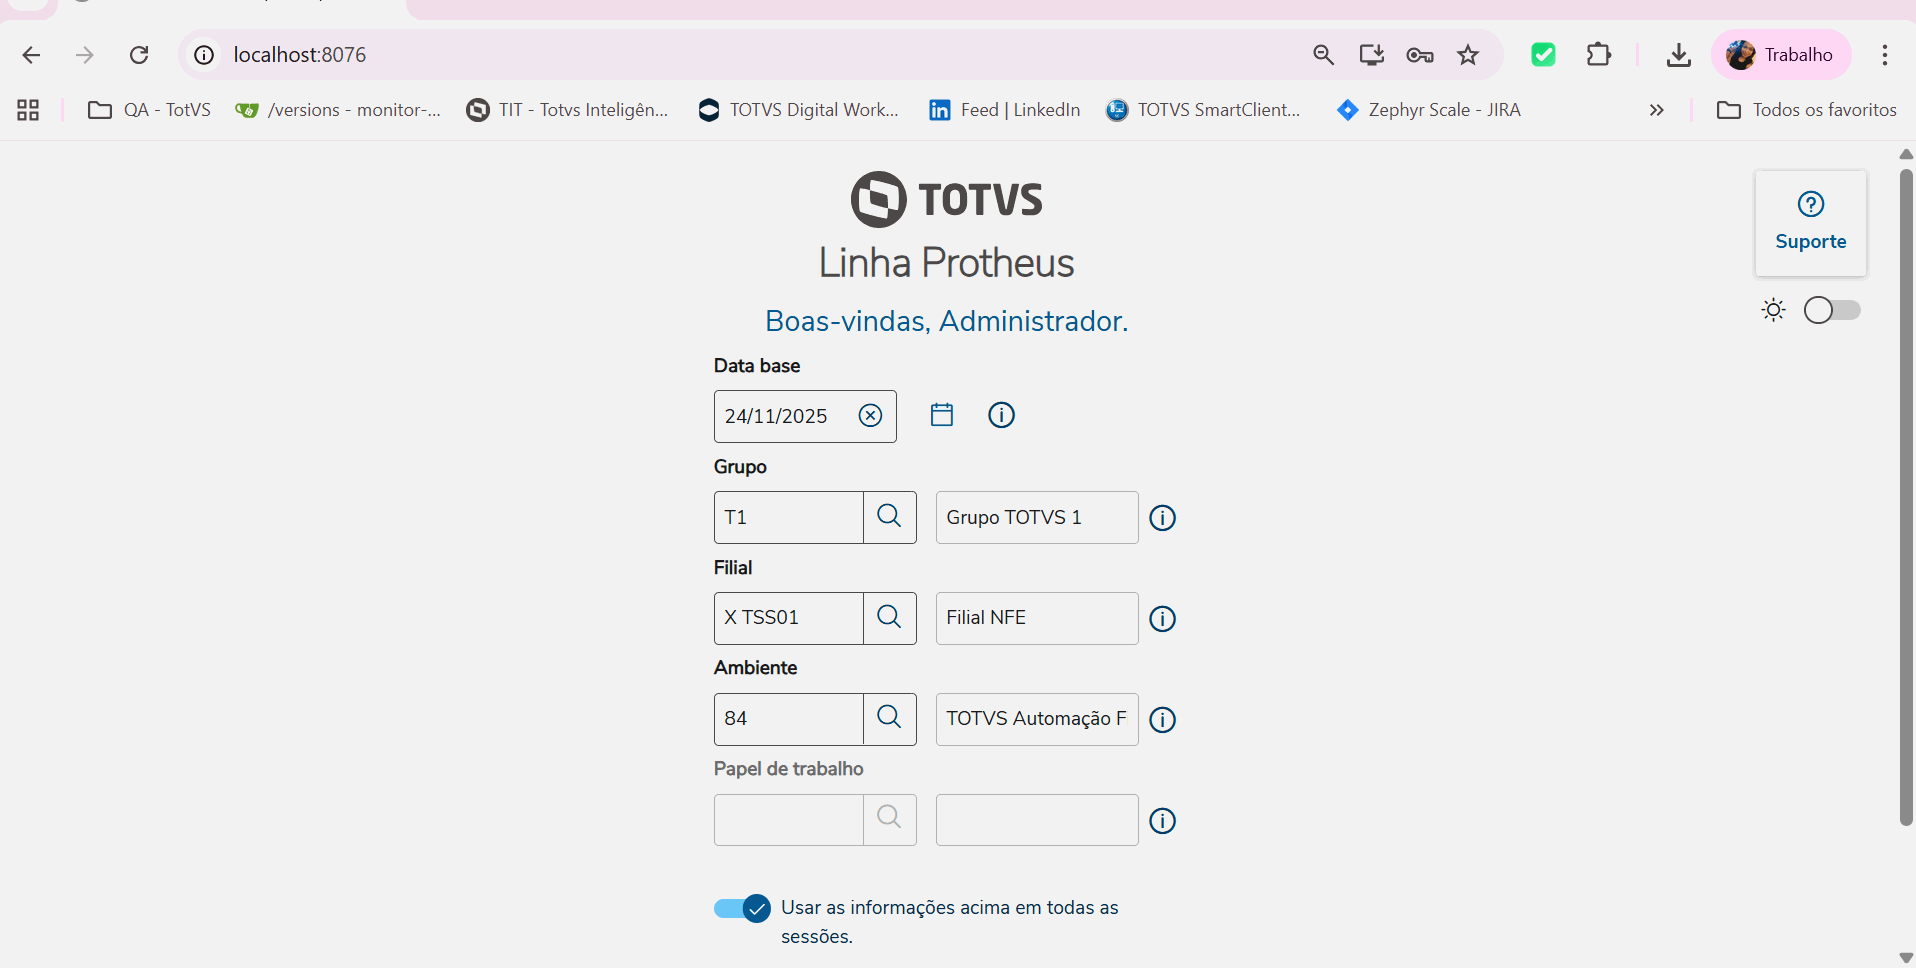The width and height of the screenshot is (1916, 968).
Task: Click the TOTVS logo
Action: (x=946, y=199)
